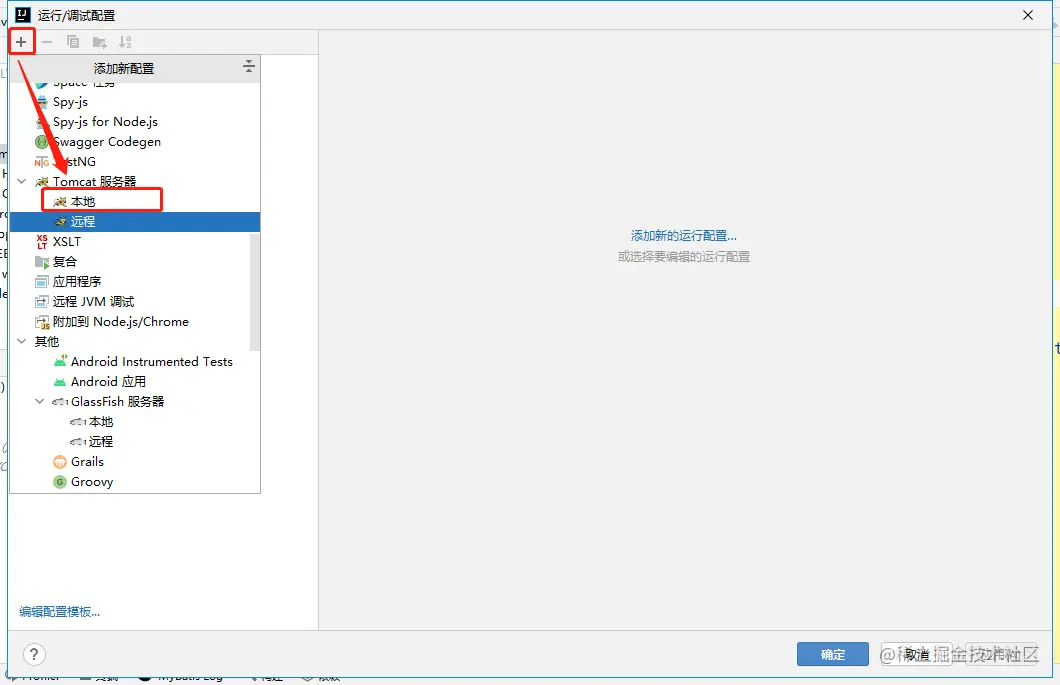Select the Swagger Codegen entry
This screenshot has height=685, width=1060.
pos(135,142)
